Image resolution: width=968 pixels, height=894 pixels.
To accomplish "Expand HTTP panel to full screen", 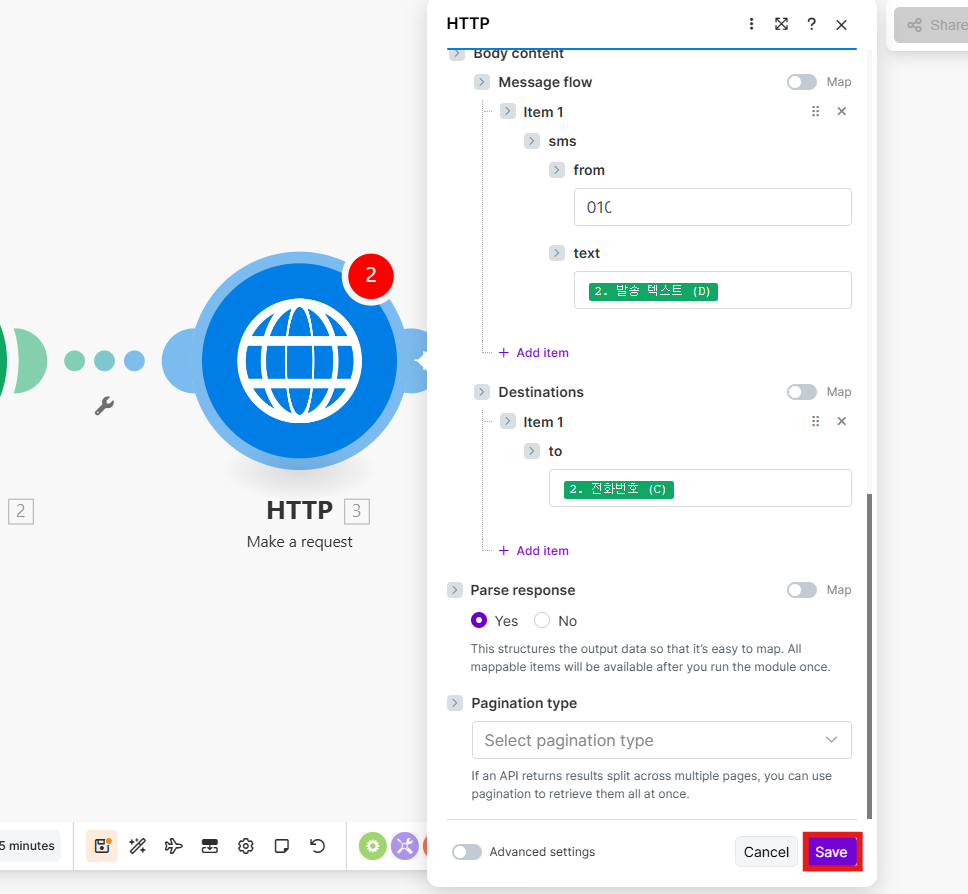I will [782, 24].
